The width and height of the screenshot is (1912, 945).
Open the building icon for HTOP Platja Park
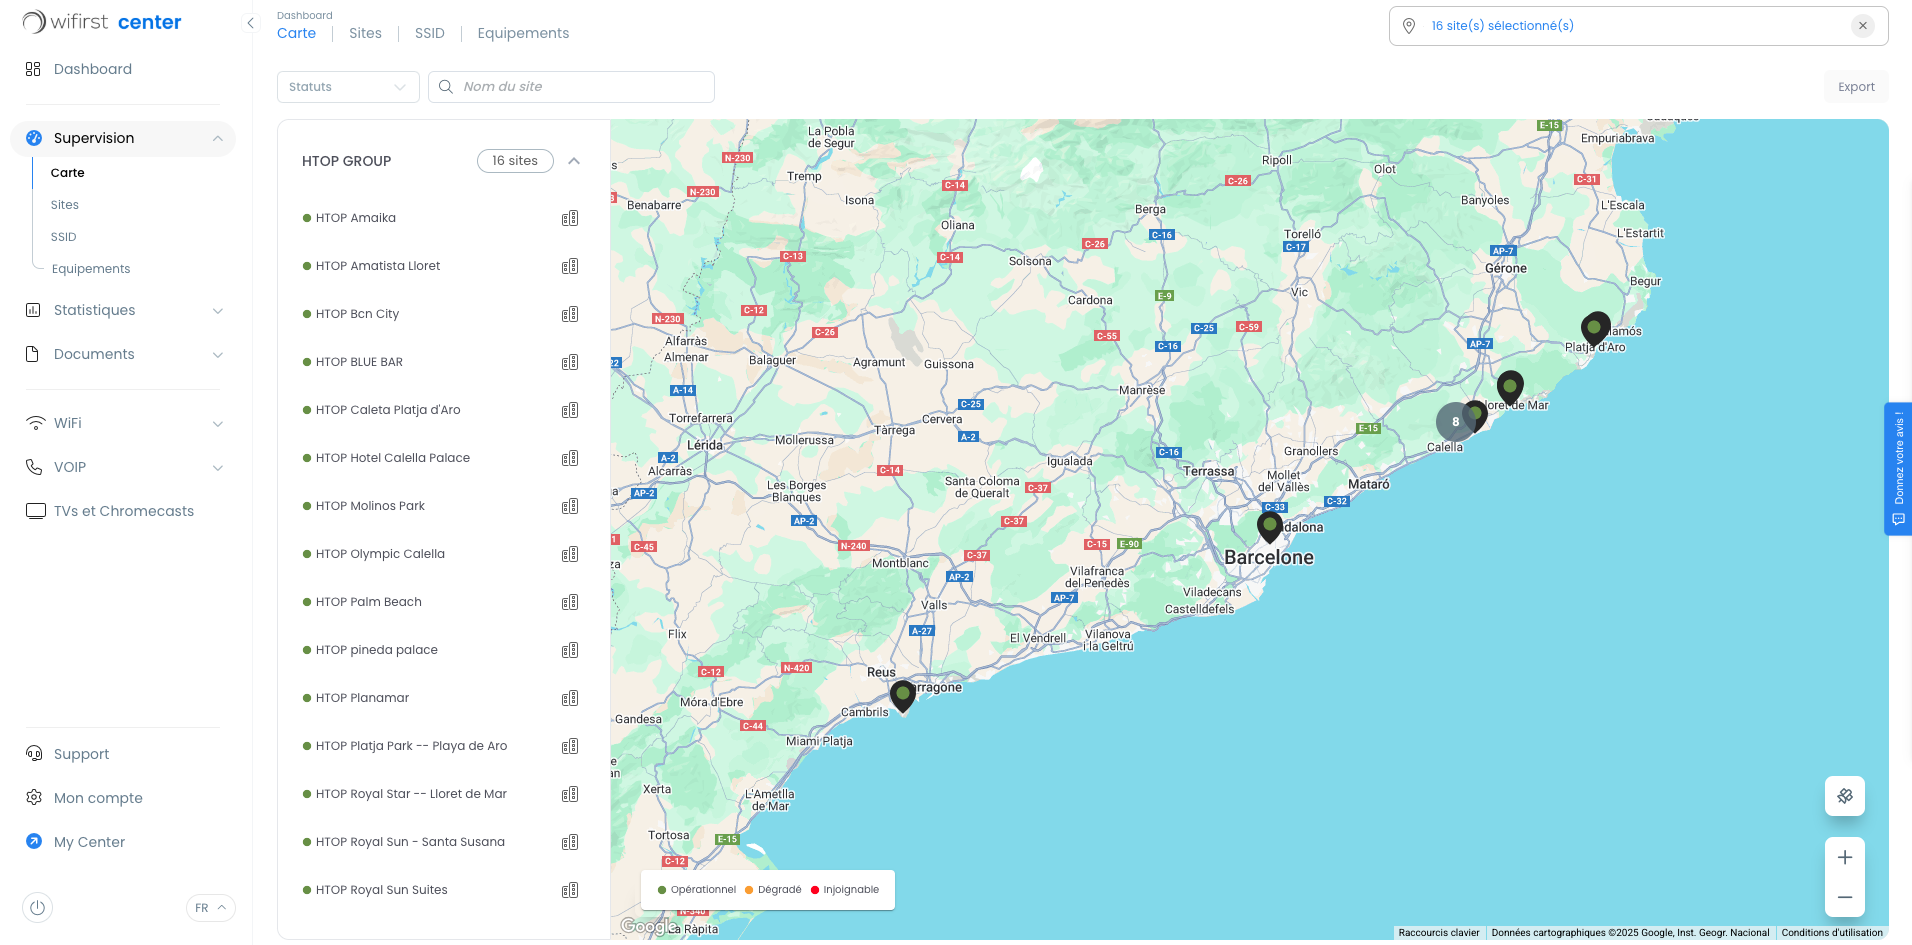click(570, 746)
